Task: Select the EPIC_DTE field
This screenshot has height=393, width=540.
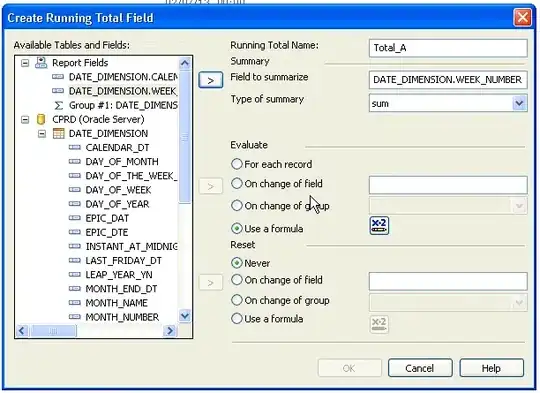Action: pos(107,232)
